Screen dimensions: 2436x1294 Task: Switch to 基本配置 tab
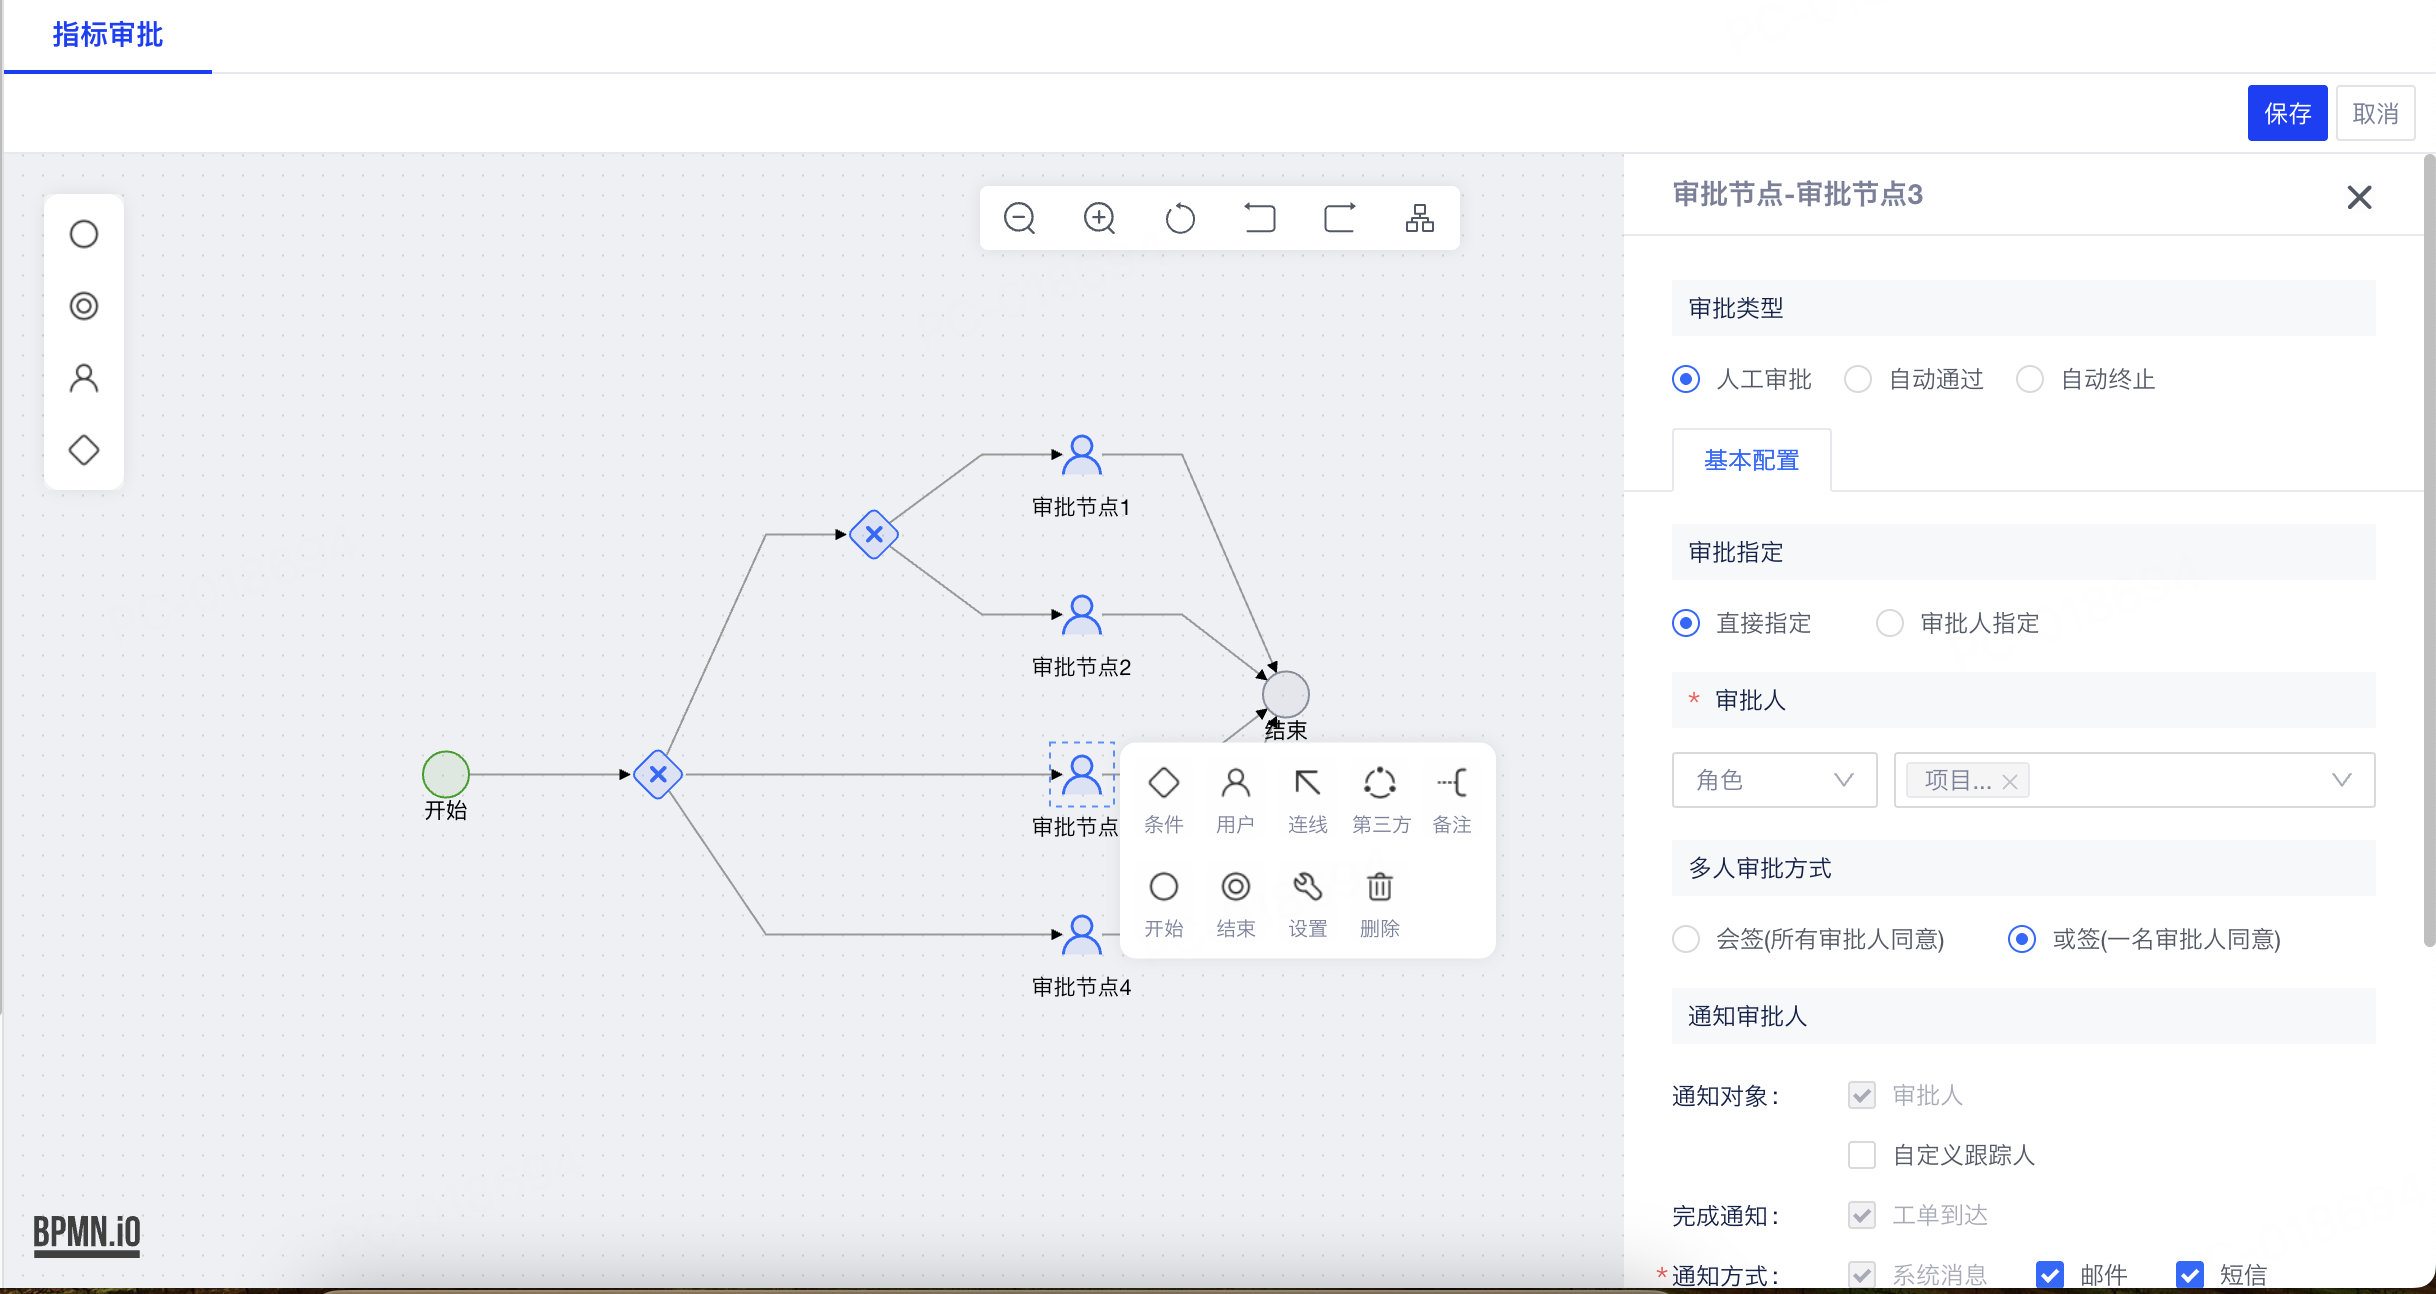[x=1751, y=460]
